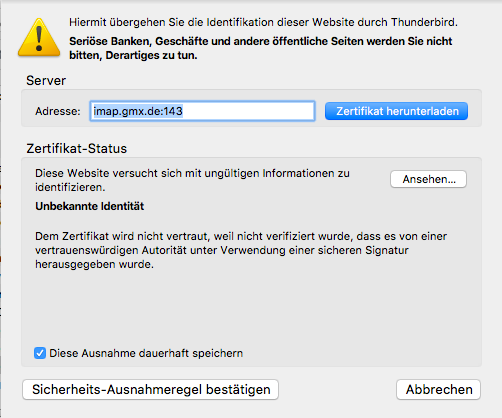The image size is (502, 418).
Task: Click the 'Hiermit übergehen Sie' intro sentence
Action: pos(263,22)
